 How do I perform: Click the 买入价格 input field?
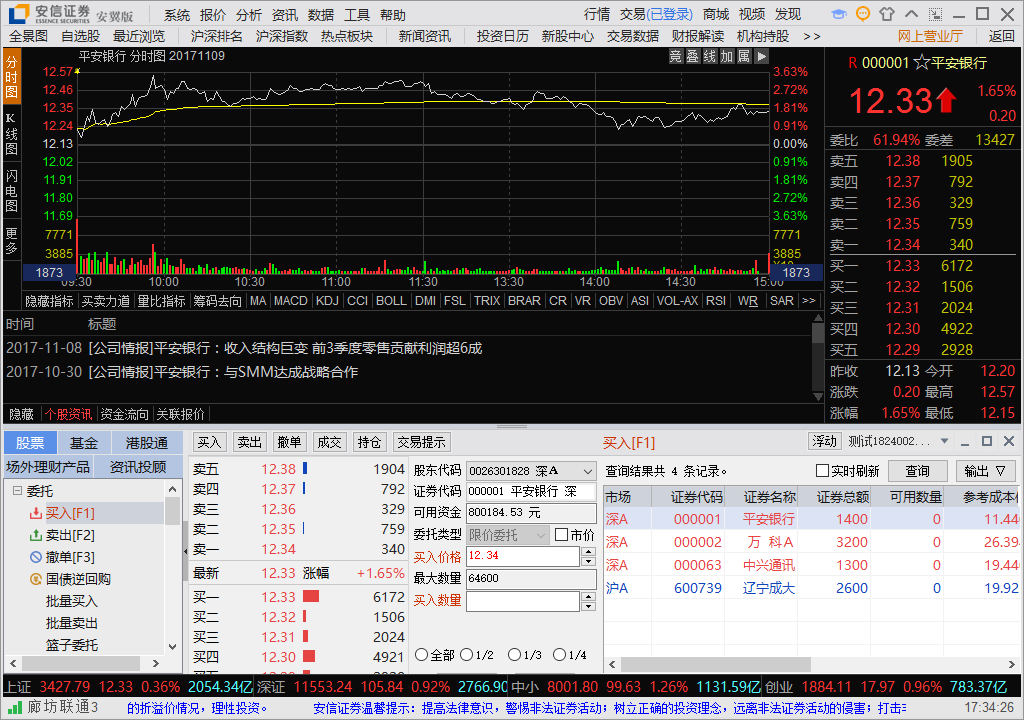click(x=523, y=557)
